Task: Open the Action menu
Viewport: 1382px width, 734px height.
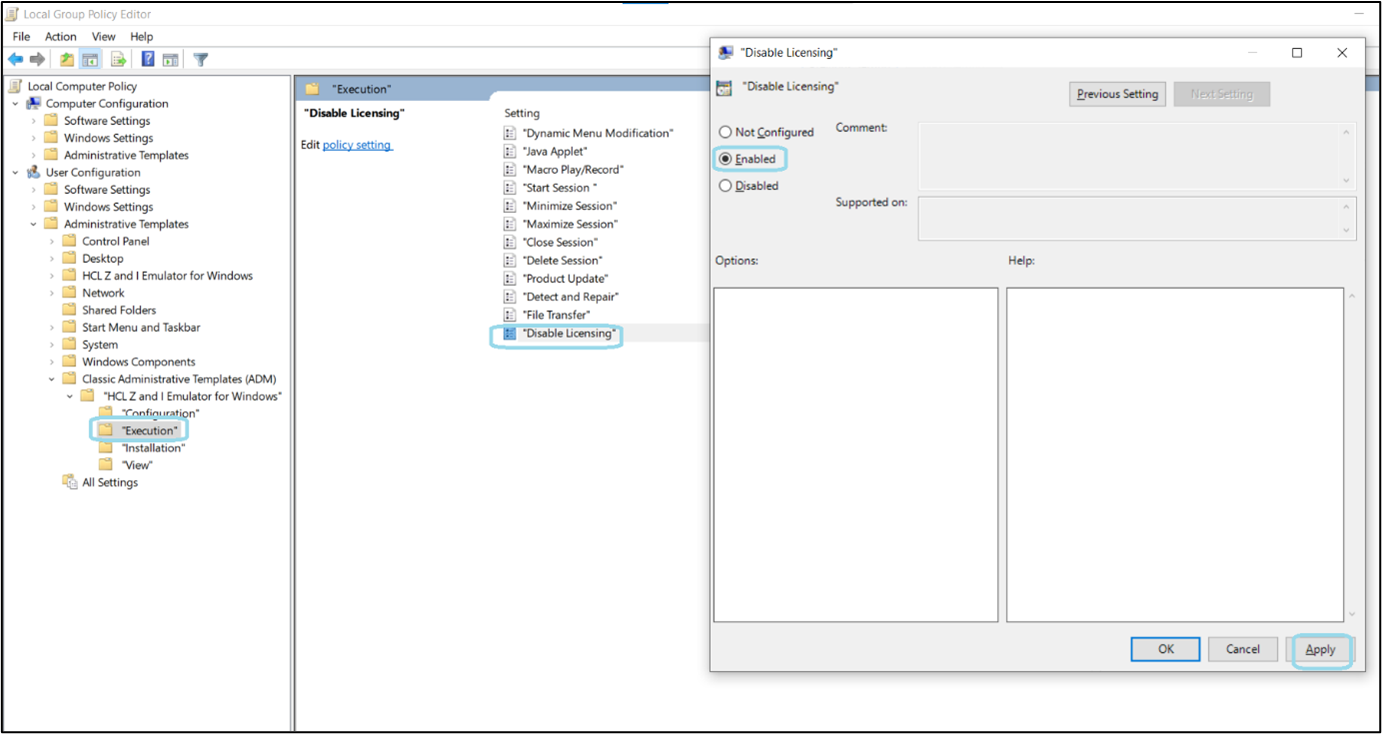Action: point(61,37)
